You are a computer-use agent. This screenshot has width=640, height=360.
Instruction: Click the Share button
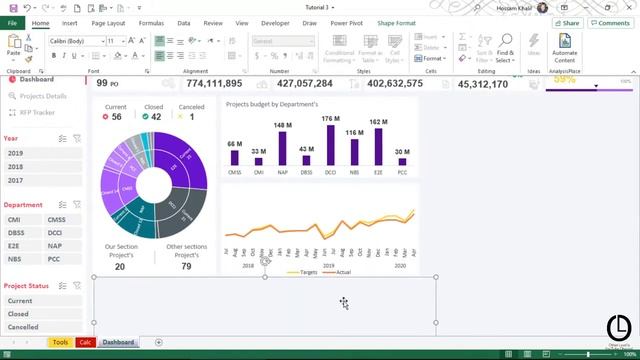click(x=567, y=23)
